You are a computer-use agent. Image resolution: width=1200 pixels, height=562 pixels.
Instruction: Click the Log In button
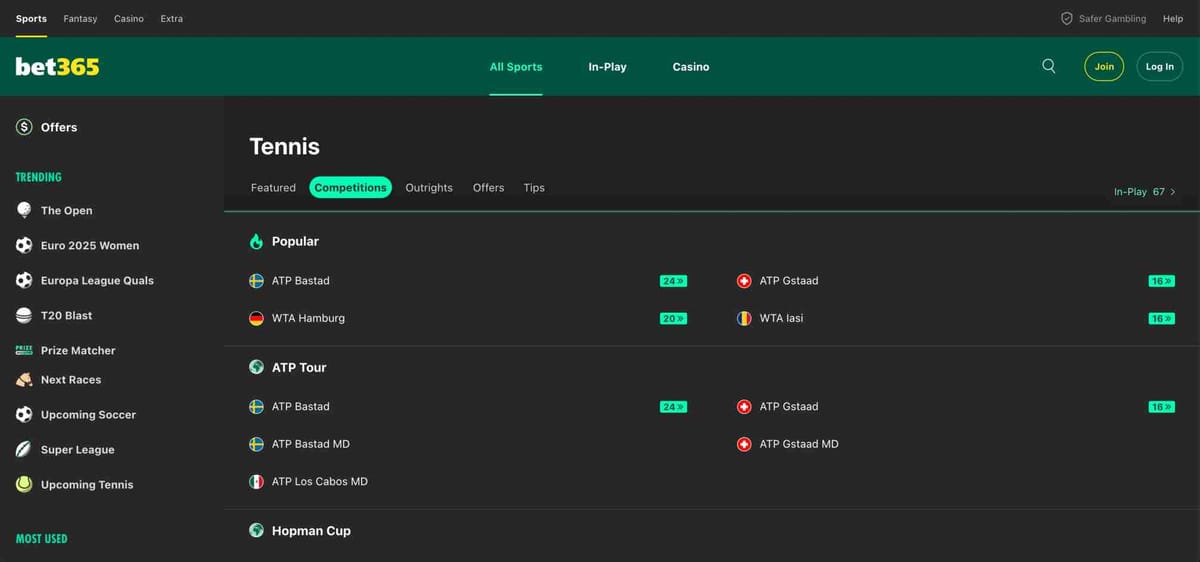click(x=1160, y=66)
